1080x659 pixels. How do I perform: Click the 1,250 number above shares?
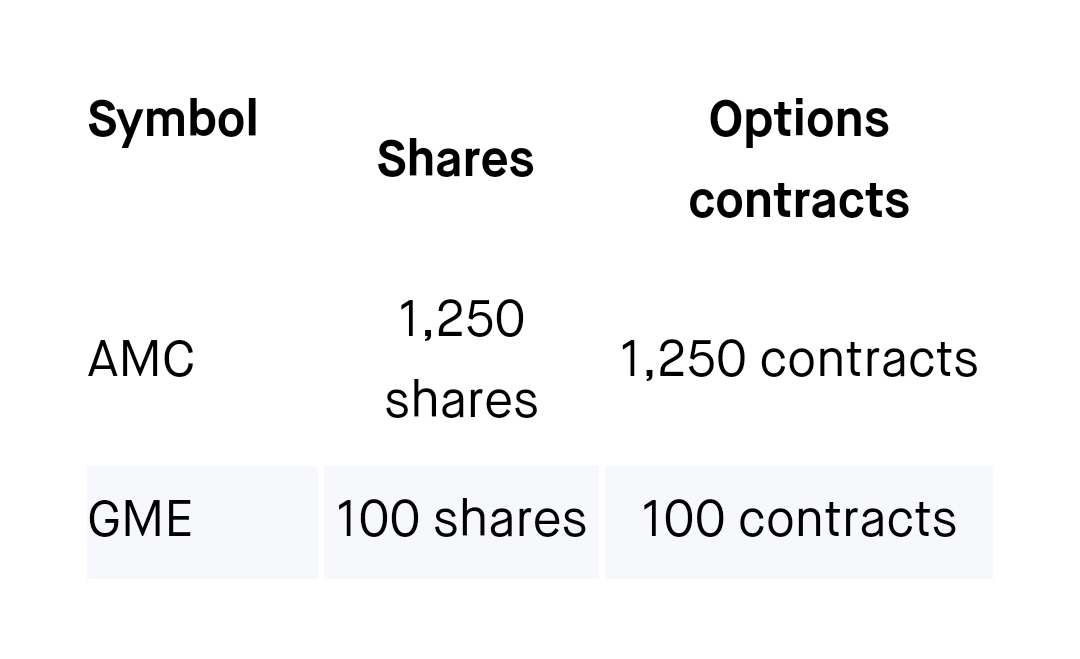point(461,320)
